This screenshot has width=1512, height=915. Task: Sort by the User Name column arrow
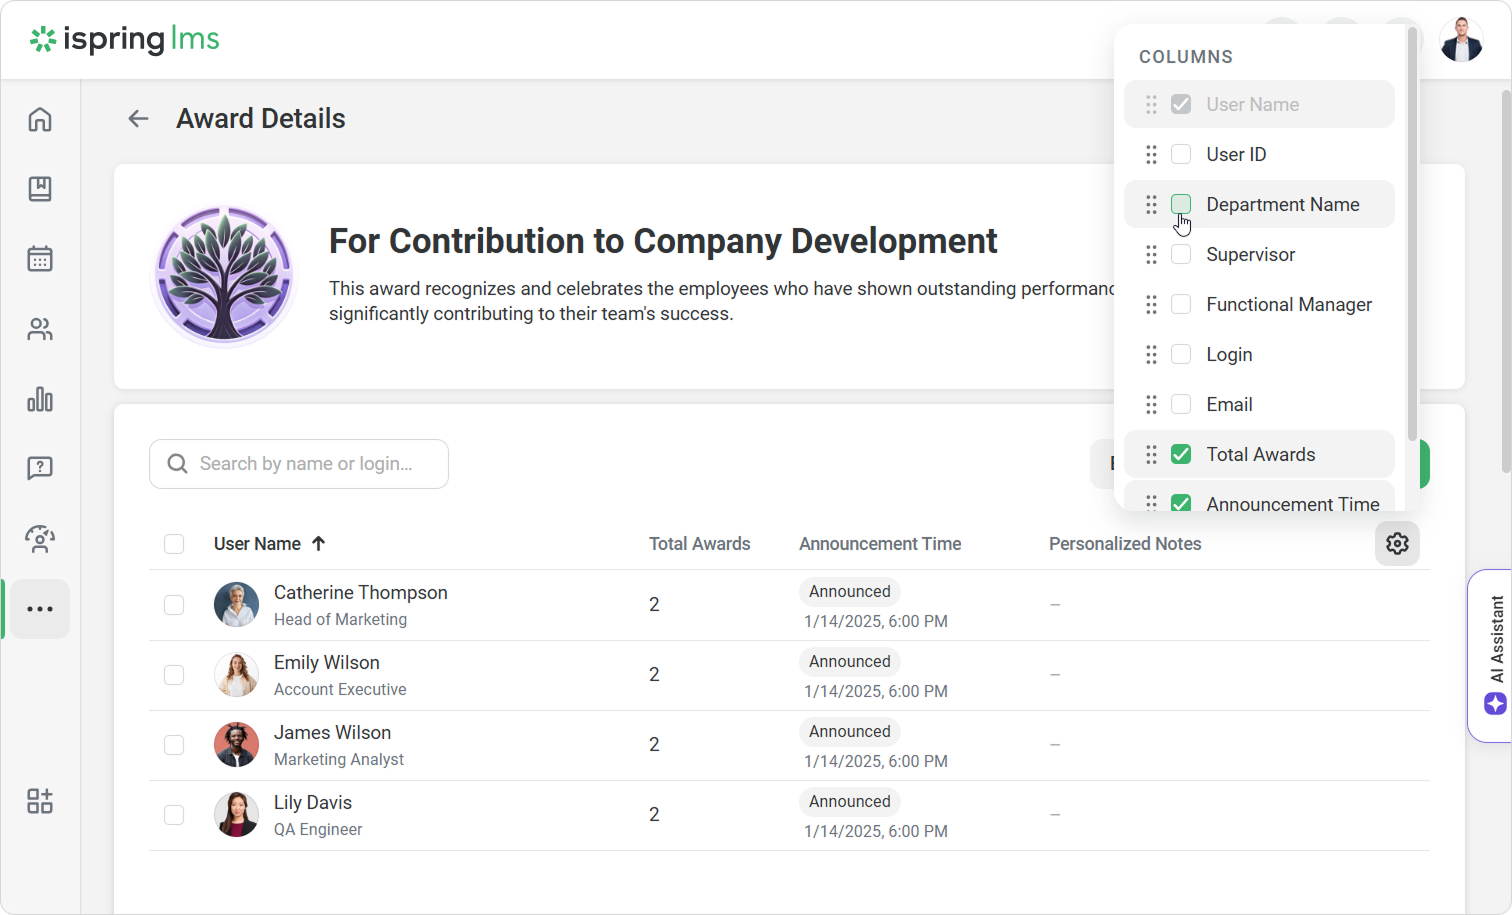(x=319, y=544)
